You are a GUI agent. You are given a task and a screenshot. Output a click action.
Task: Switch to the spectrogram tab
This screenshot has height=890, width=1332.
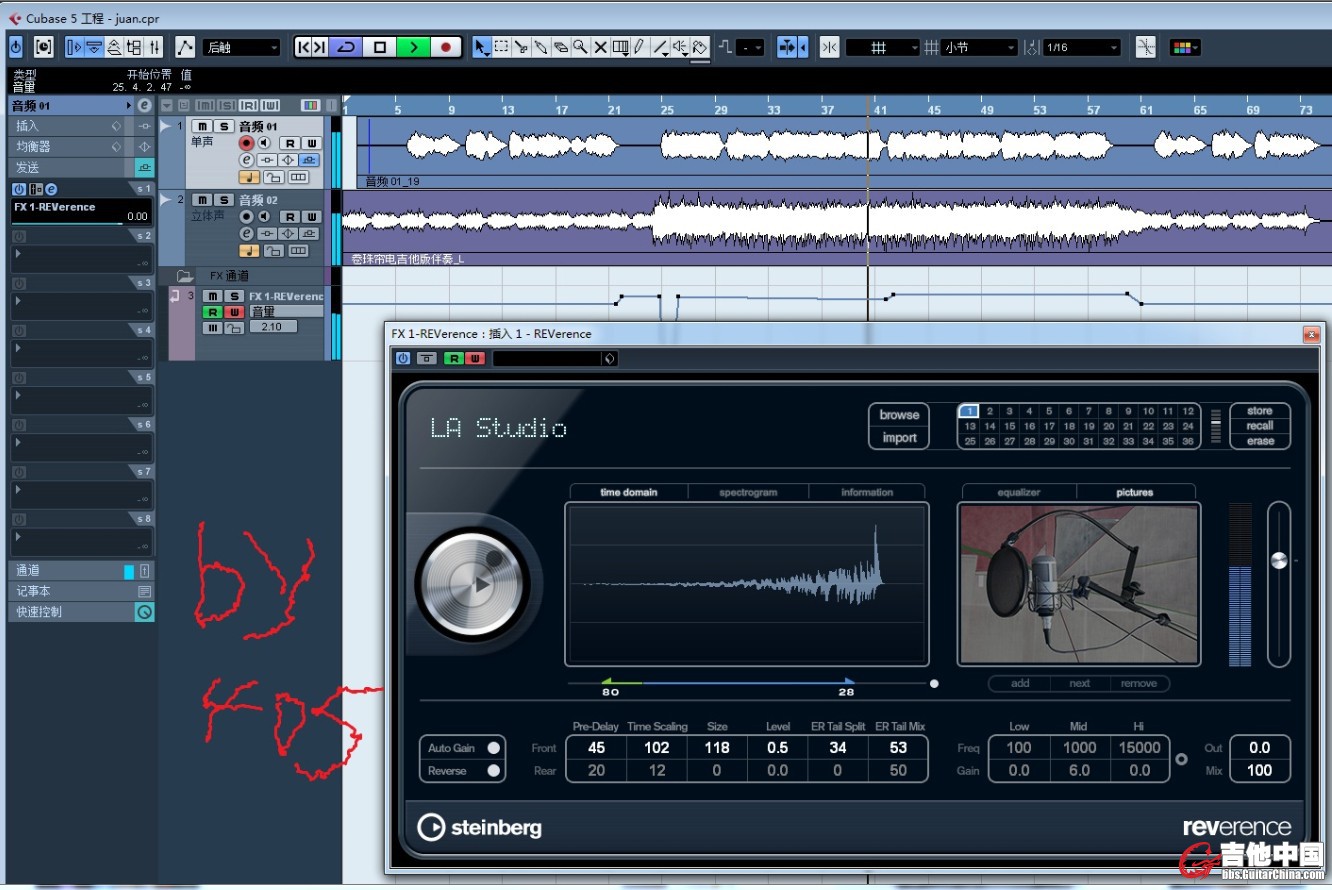748,492
